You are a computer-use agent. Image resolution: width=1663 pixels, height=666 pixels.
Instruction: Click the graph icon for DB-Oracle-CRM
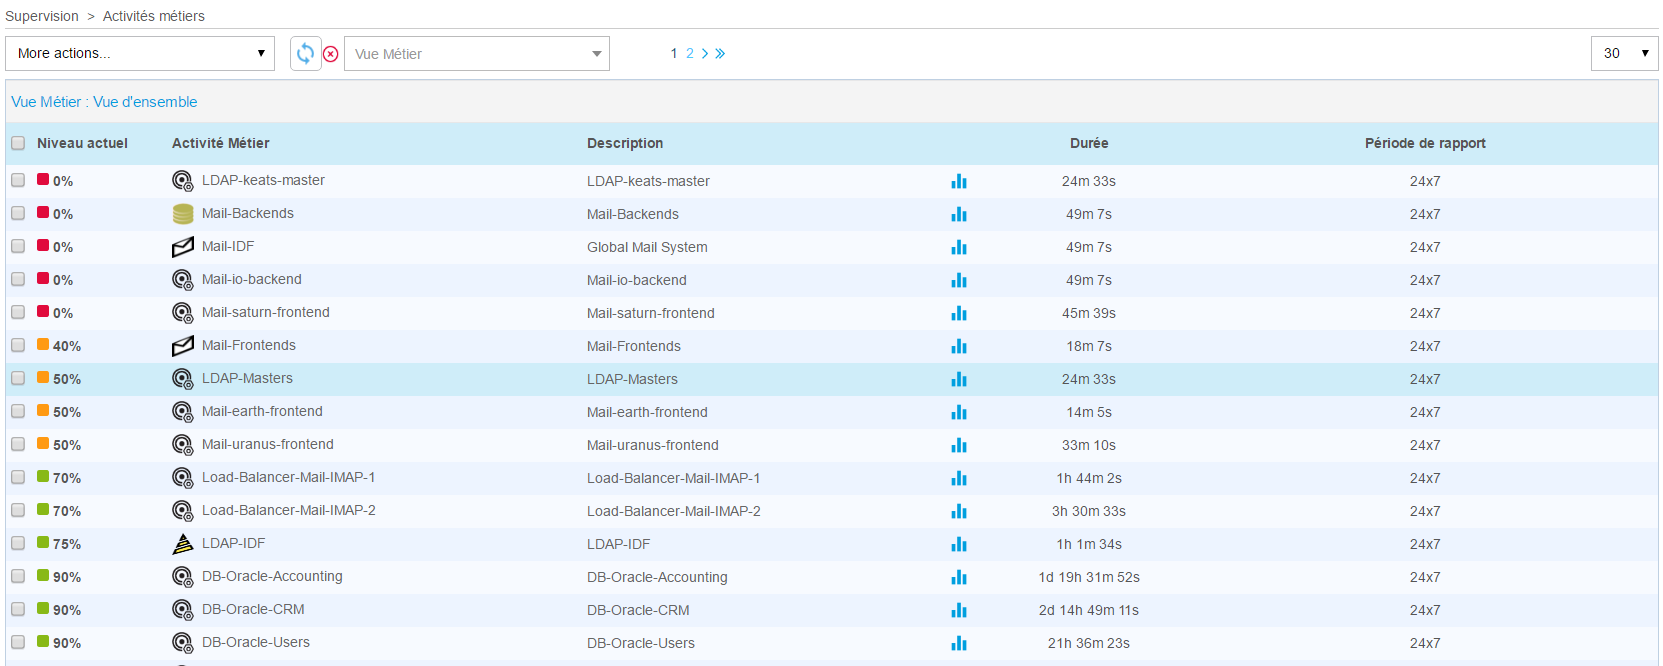[x=959, y=610]
